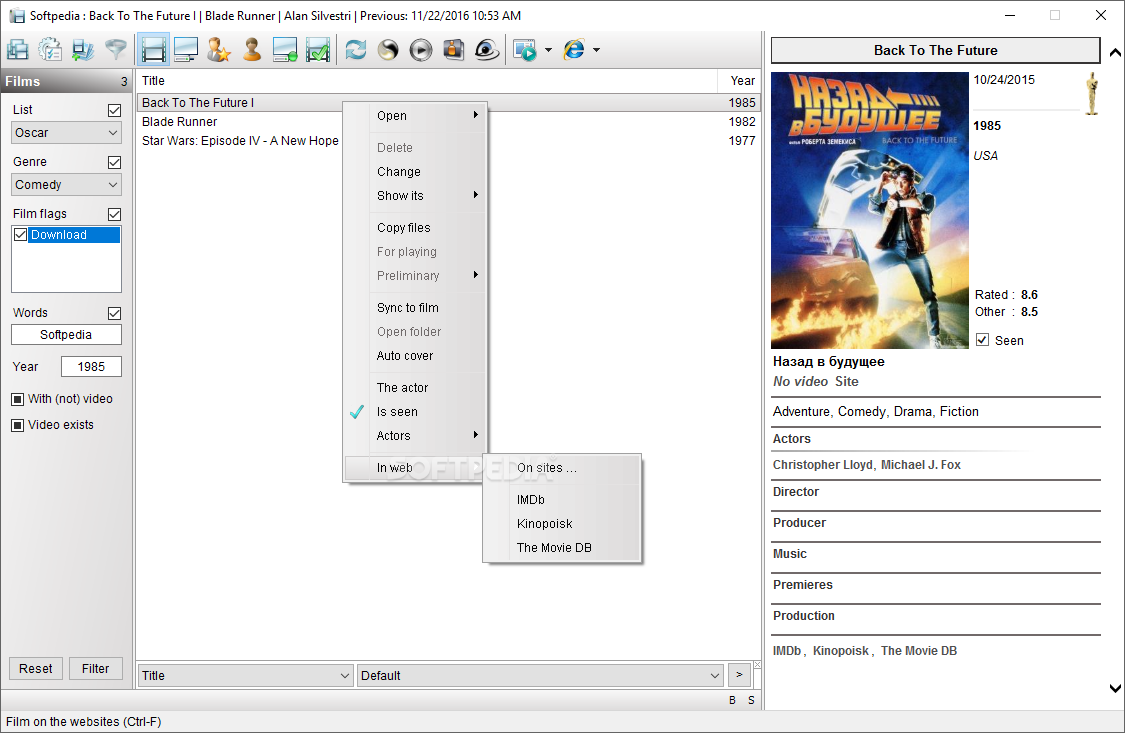The height and width of the screenshot is (733, 1125).
Task: Click the video player window icon
Action: [x=525, y=49]
